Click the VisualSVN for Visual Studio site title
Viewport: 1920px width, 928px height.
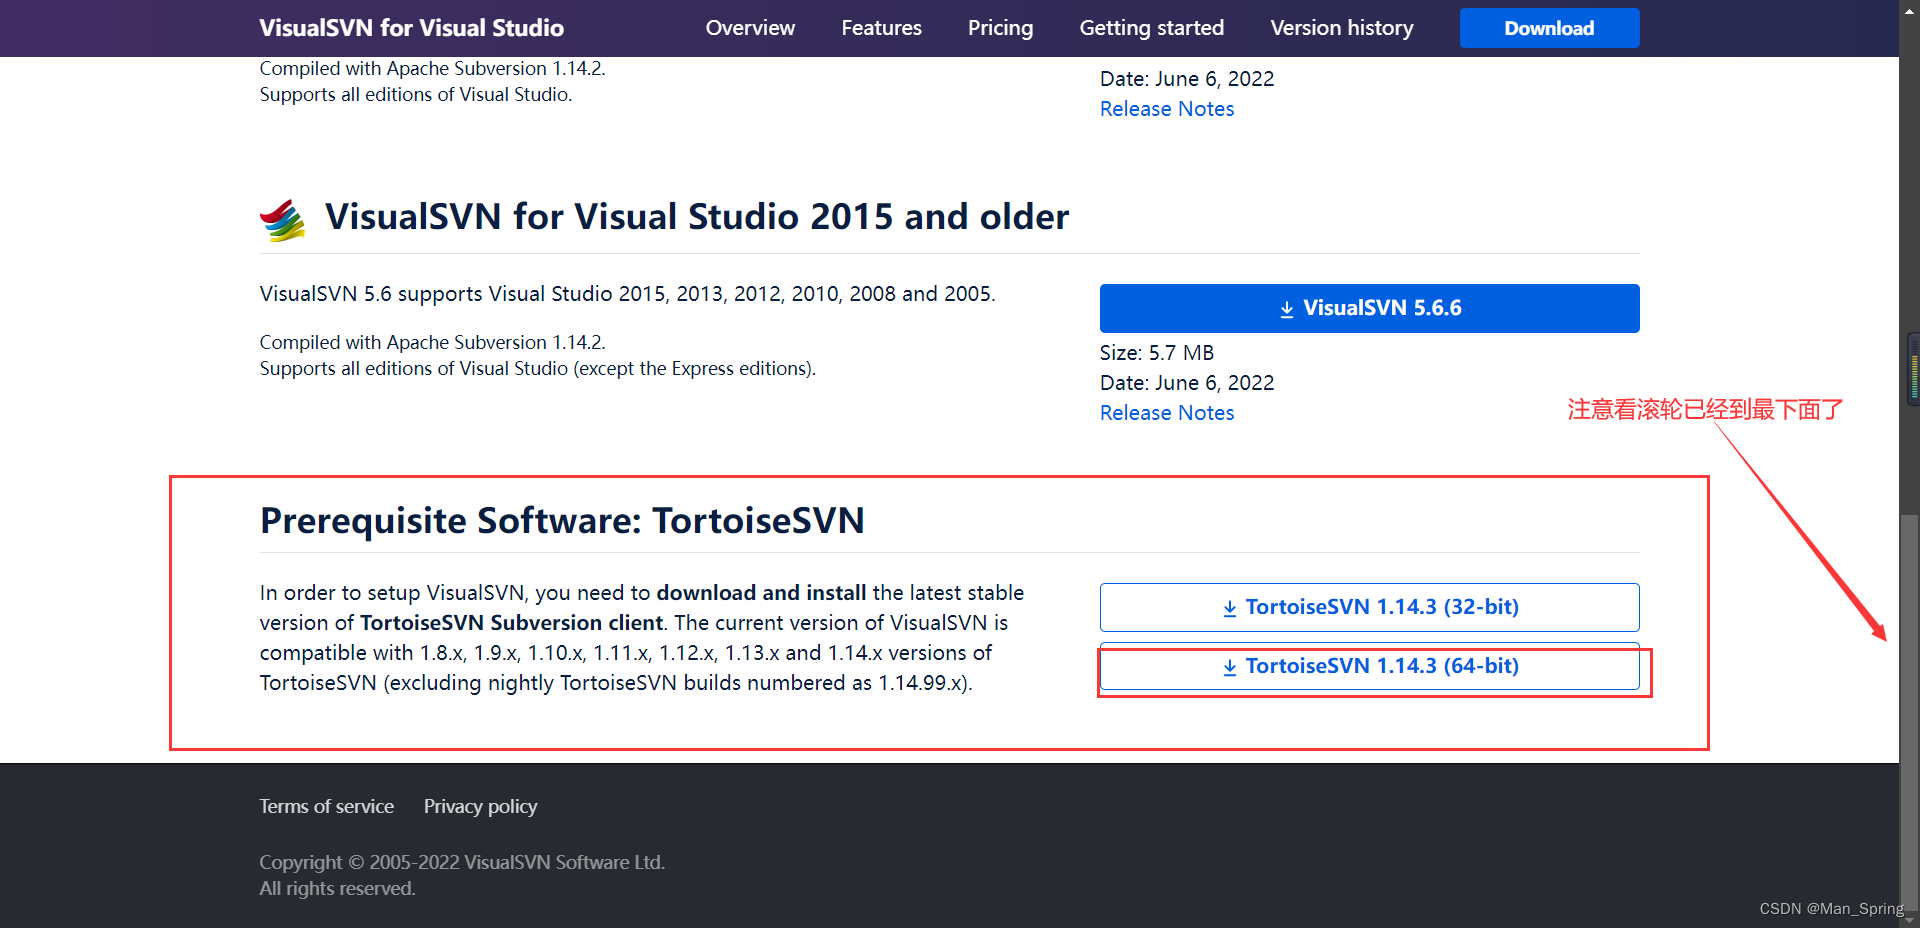coord(411,28)
